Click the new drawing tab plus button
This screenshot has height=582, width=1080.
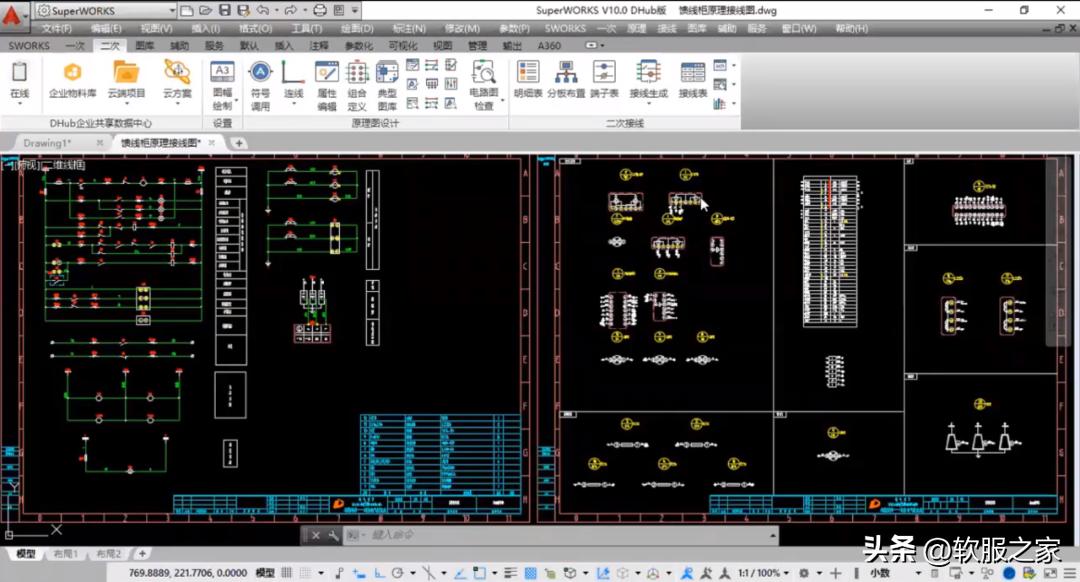pyautogui.click(x=239, y=143)
